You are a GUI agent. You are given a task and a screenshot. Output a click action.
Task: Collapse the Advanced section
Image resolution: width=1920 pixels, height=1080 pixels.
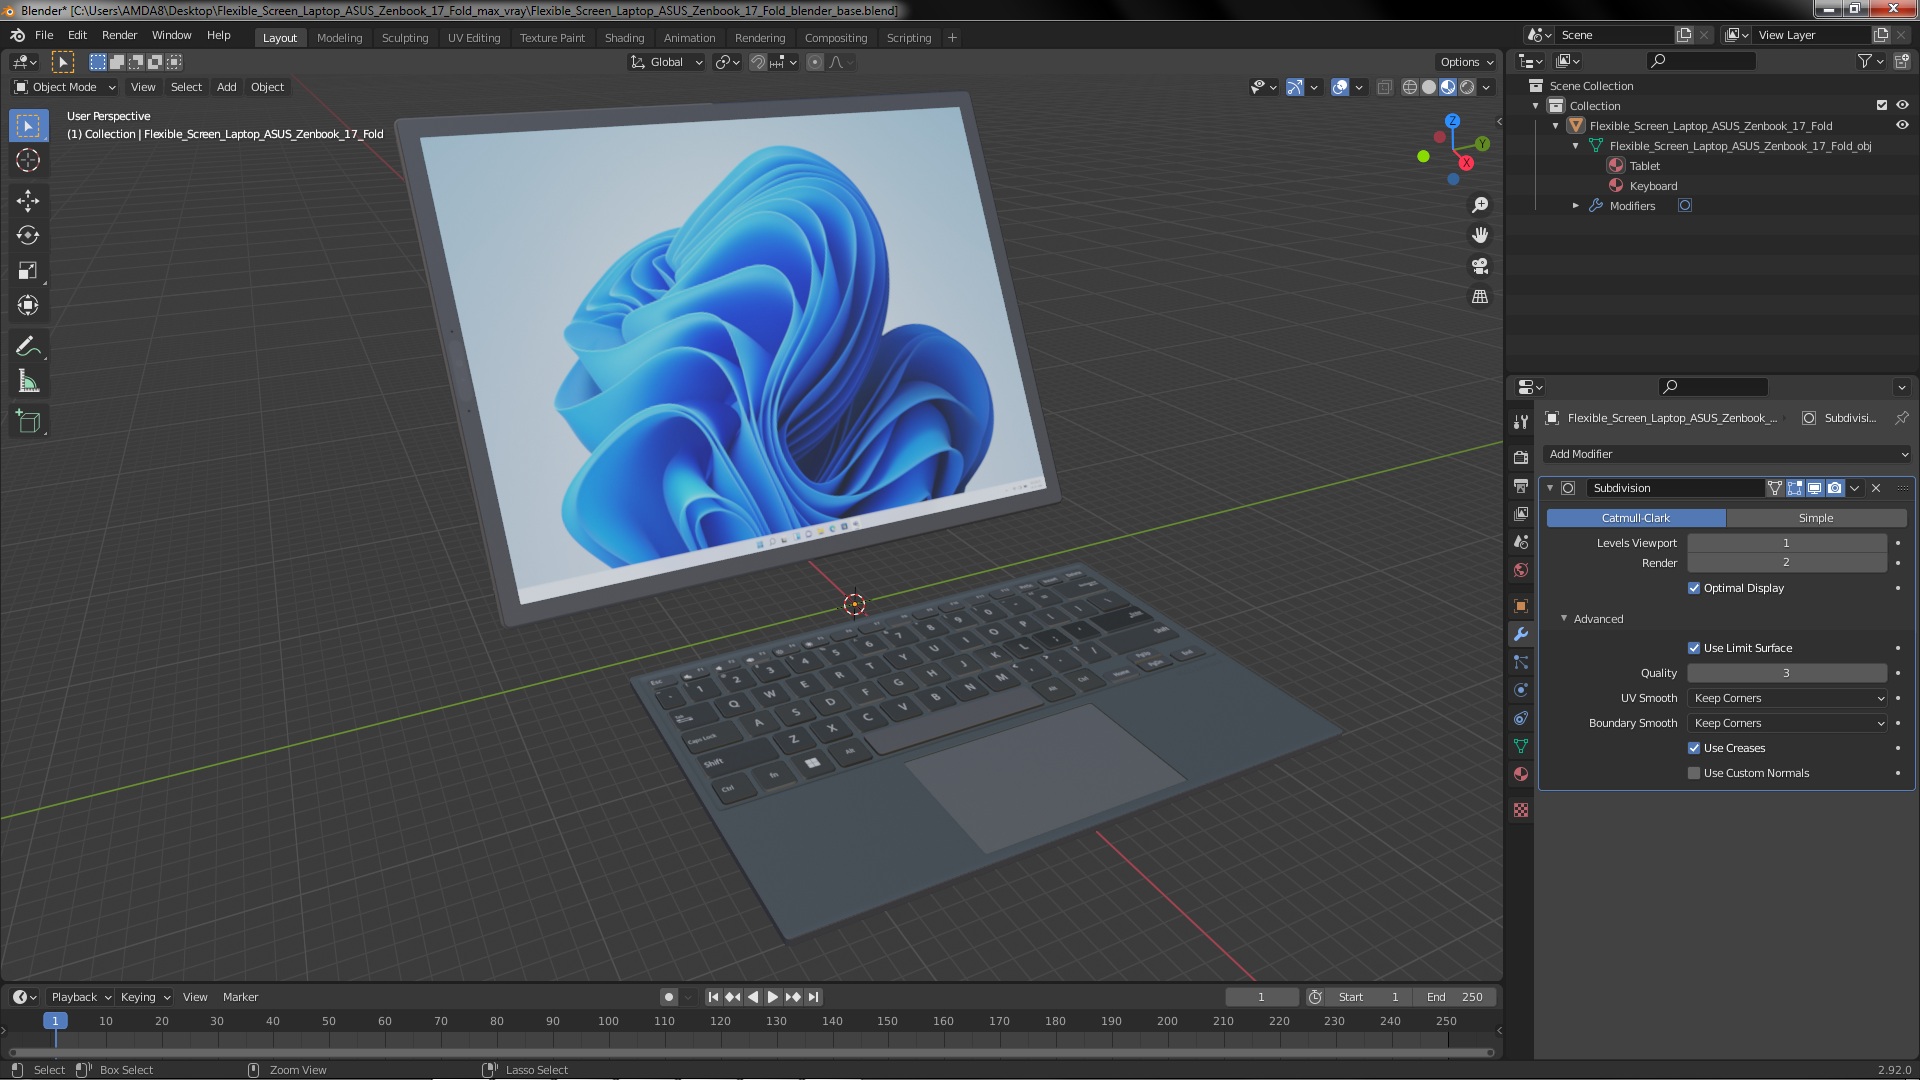pyautogui.click(x=1564, y=619)
